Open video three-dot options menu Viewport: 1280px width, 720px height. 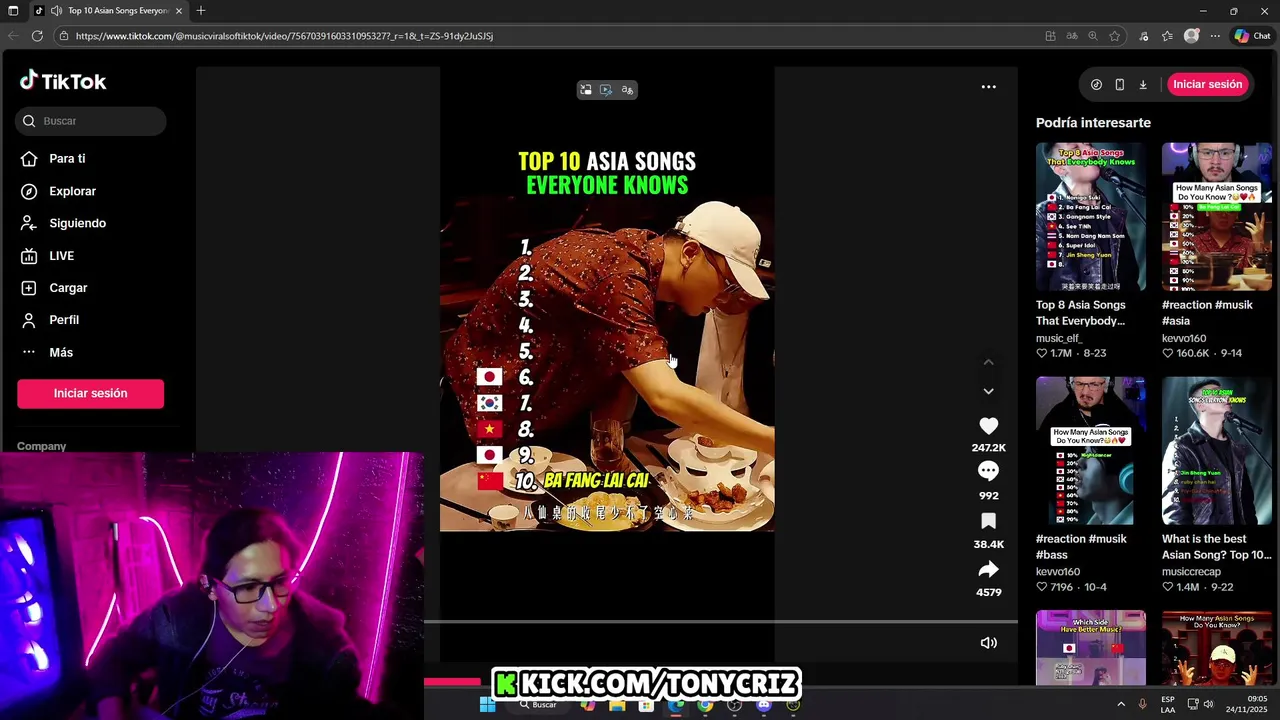click(x=988, y=87)
